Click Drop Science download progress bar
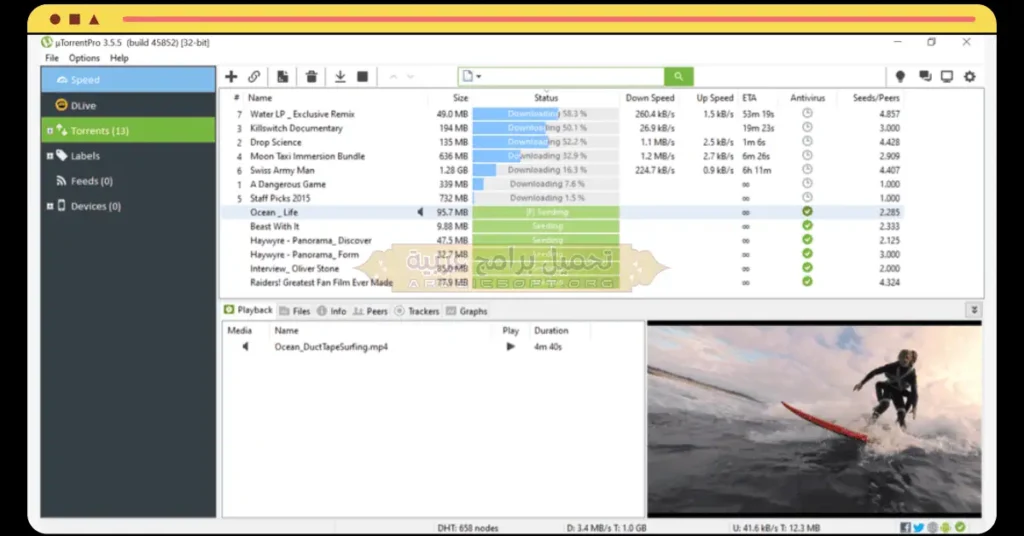The width and height of the screenshot is (1024, 536). [x=546, y=142]
